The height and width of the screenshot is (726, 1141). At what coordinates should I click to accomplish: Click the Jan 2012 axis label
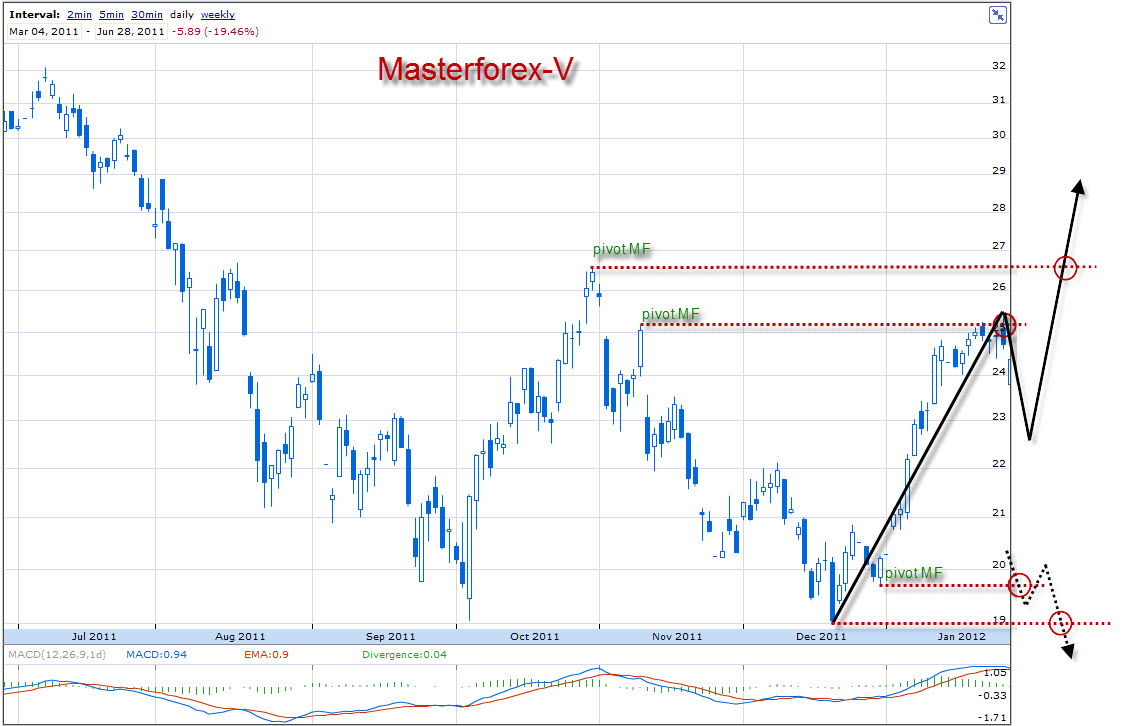click(962, 637)
